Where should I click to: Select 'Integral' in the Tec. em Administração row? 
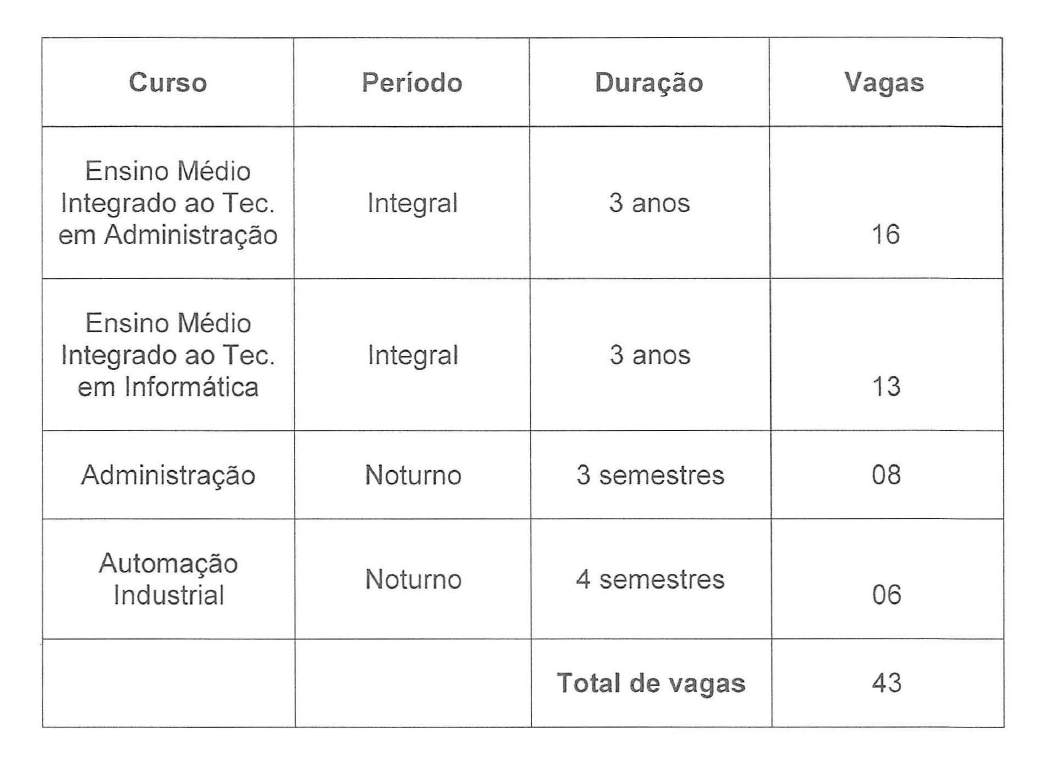coord(411,204)
